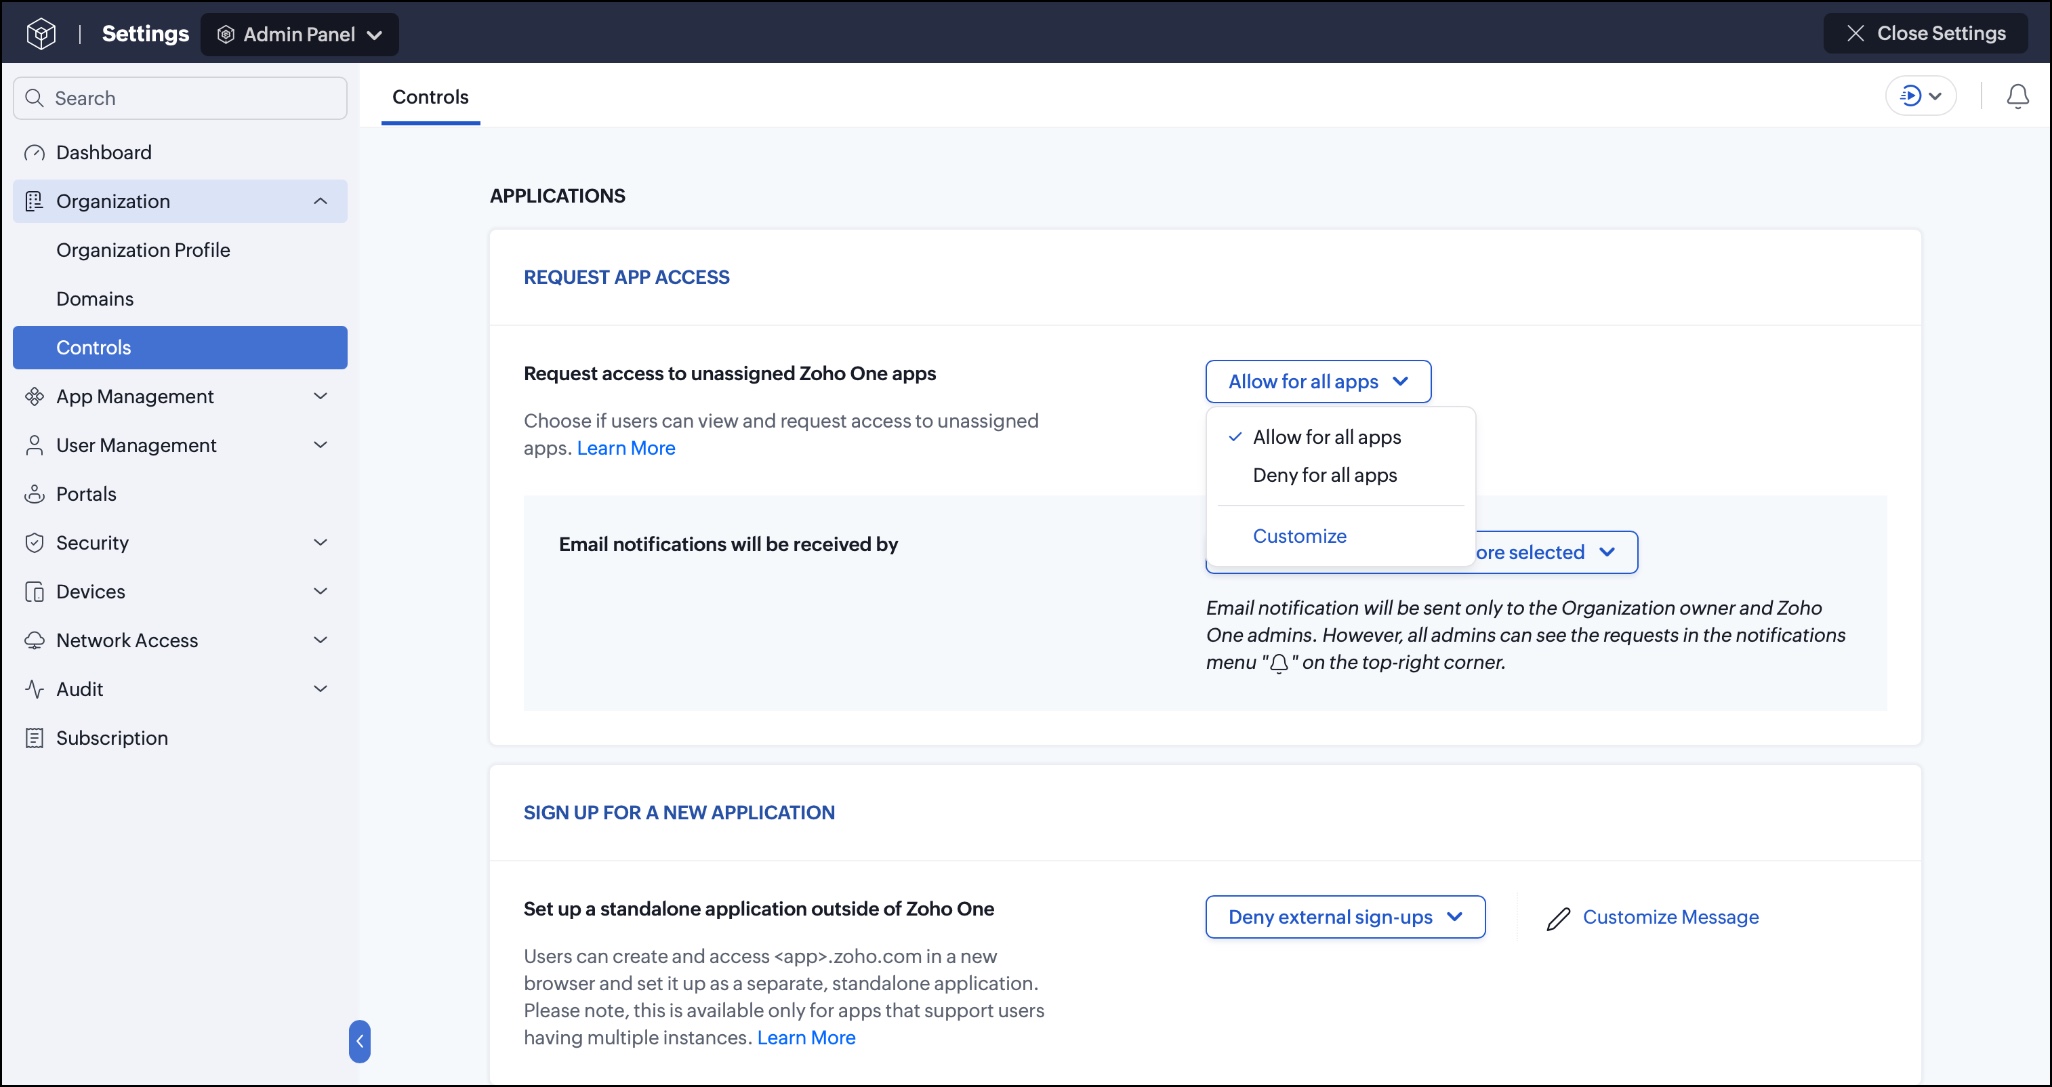Select Controls in the sidebar
Screen dimensions: 2052x1087
[180, 348]
